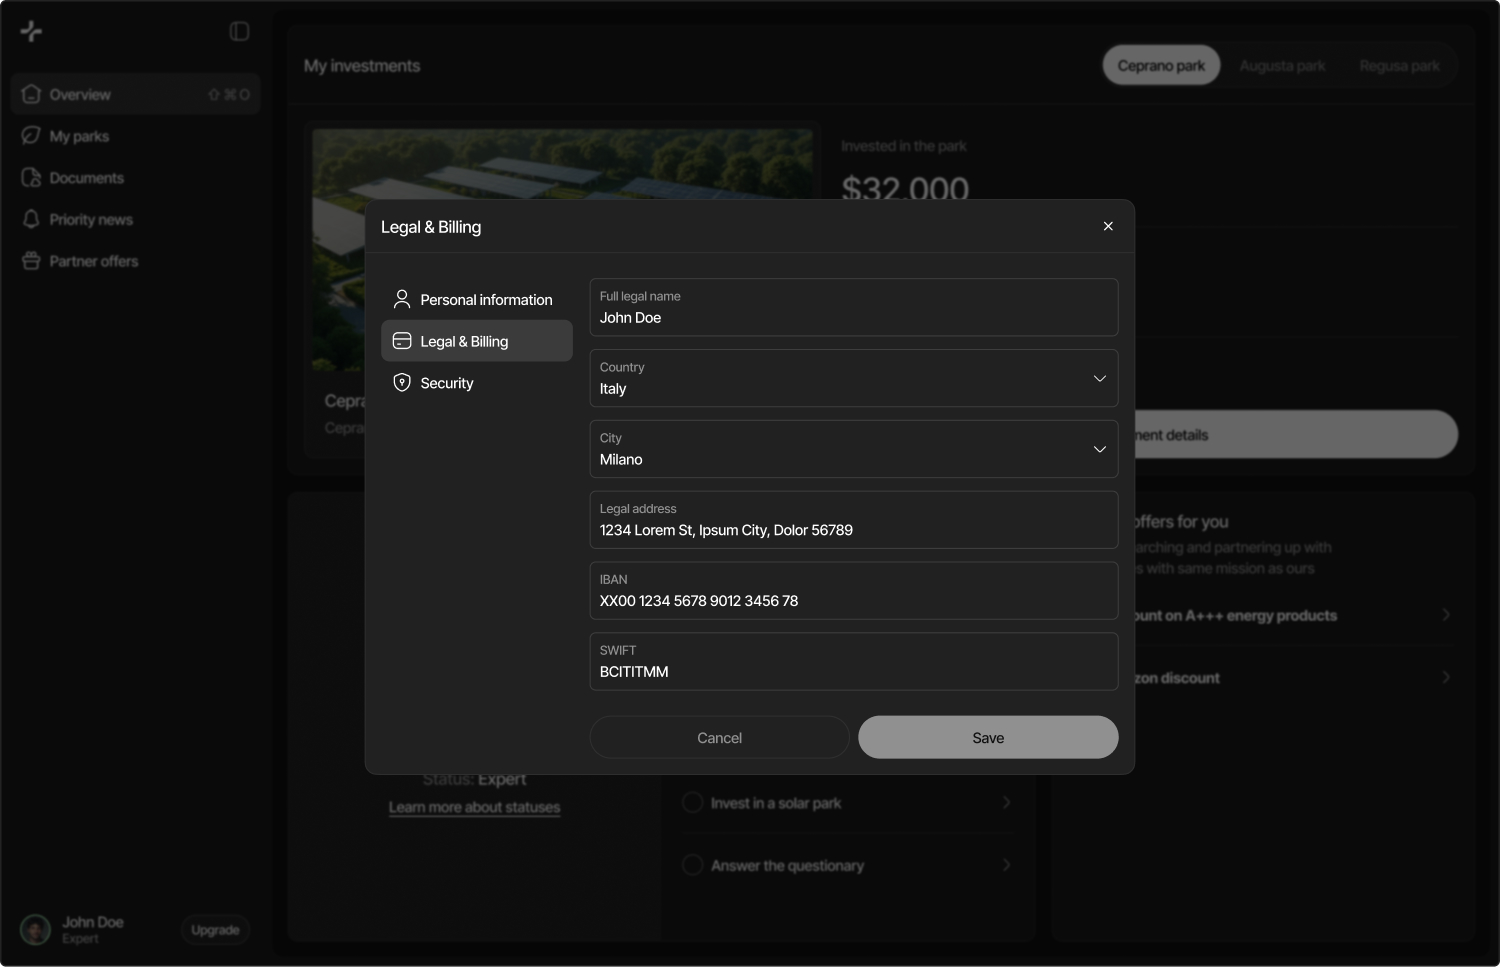
Task: Open the discount offer row chevron
Action: coord(1446,677)
